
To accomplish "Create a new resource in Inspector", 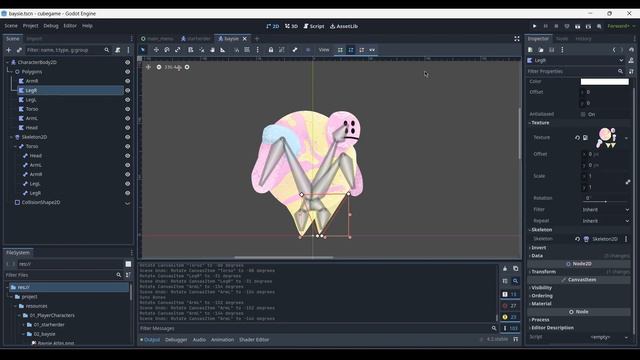I will [530, 50].
